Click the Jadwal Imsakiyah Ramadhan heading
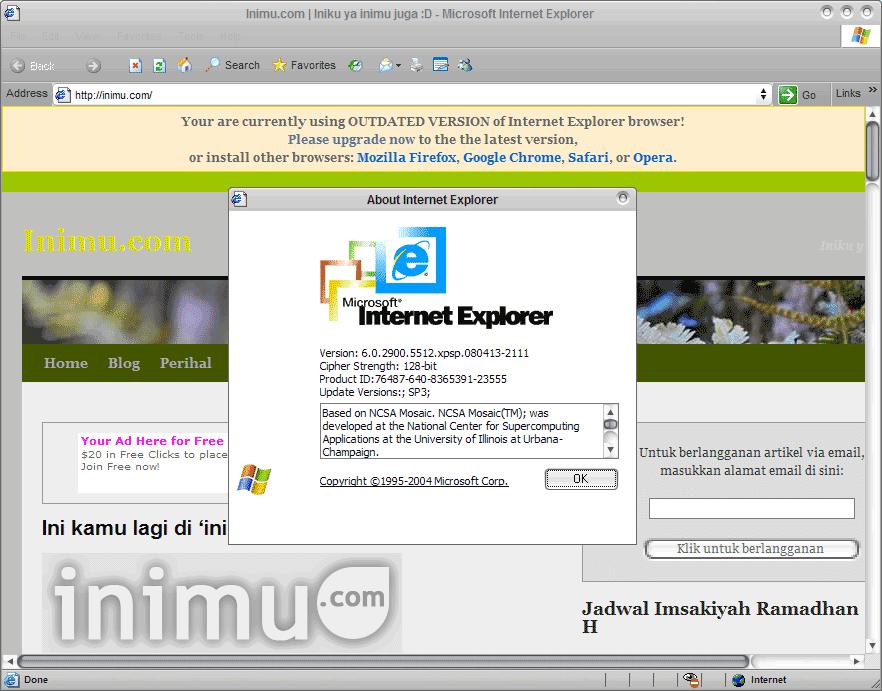 point(721,617)
